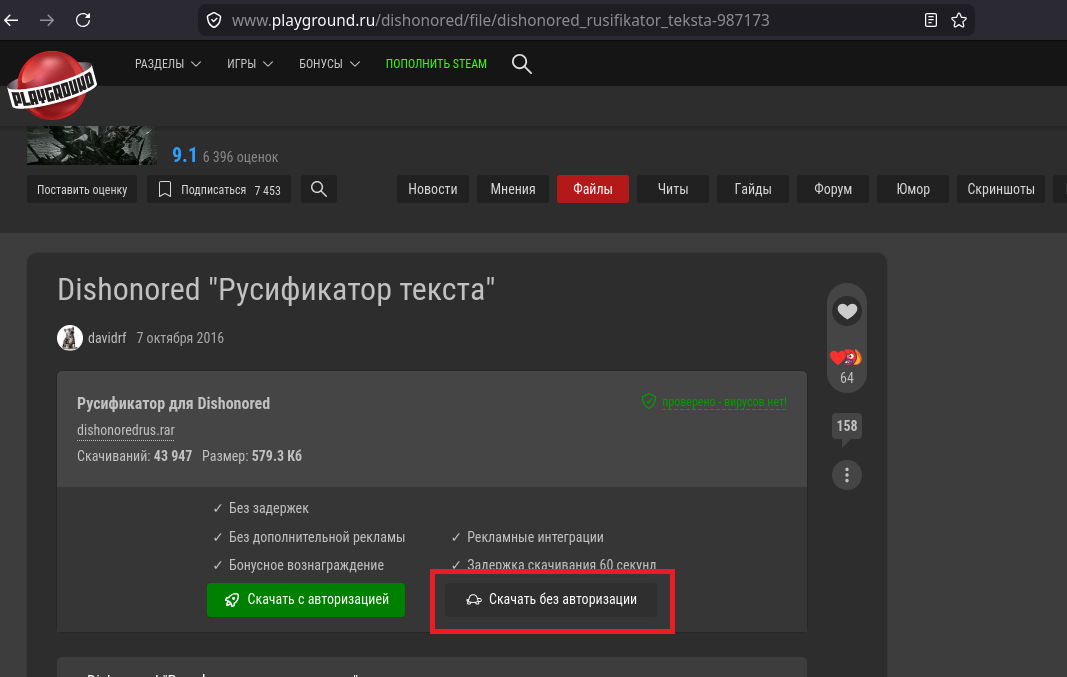Expand the БОНУСЫ dropdown menu

click(329, 64)
